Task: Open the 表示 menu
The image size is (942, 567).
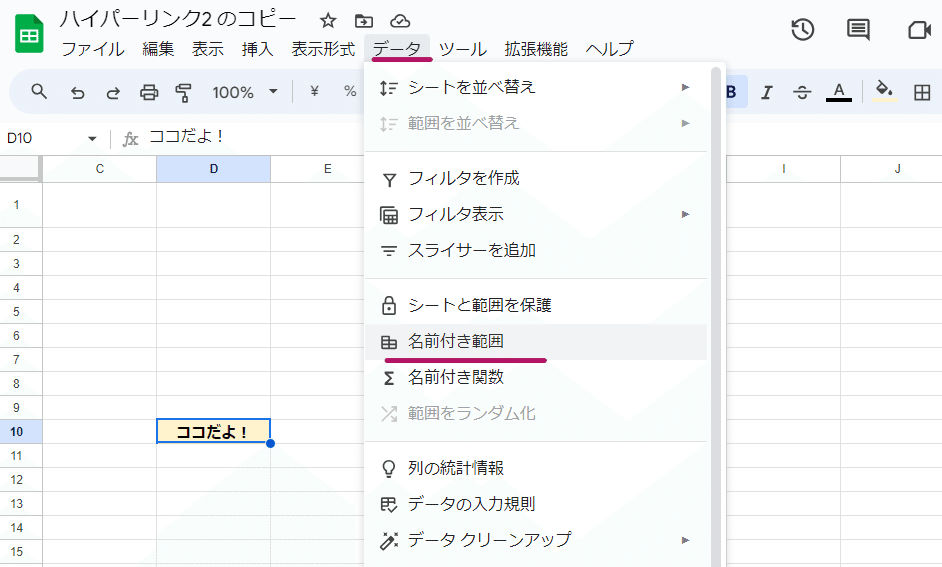Action: pos(208,49)
